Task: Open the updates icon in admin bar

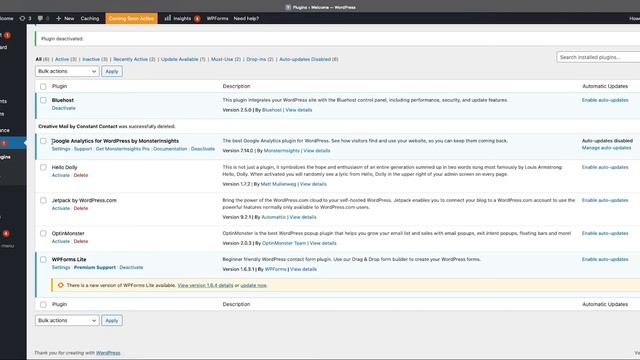Action: tap(22, 18)
